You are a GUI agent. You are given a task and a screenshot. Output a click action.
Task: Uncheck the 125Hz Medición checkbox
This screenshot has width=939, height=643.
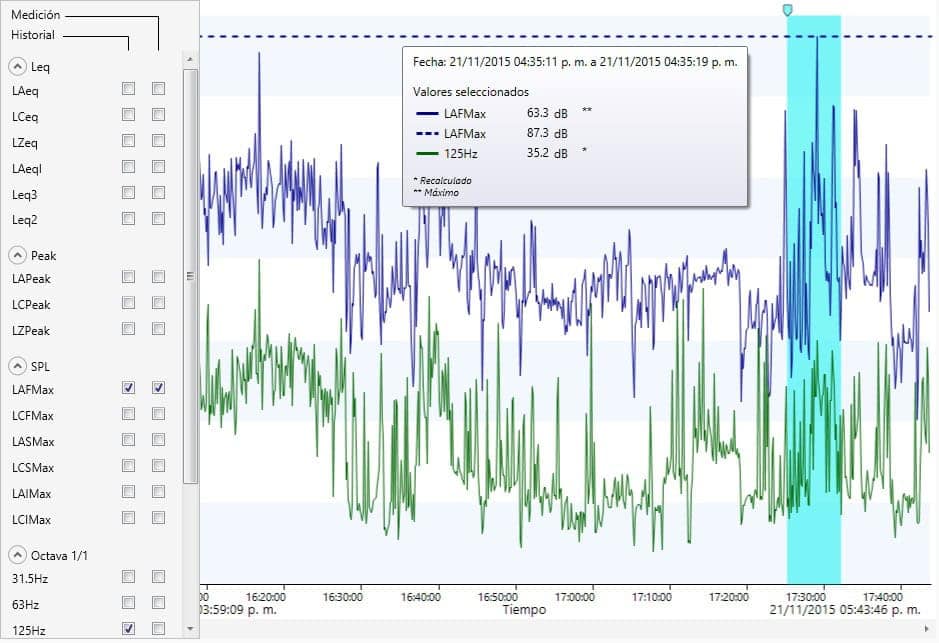127,630
